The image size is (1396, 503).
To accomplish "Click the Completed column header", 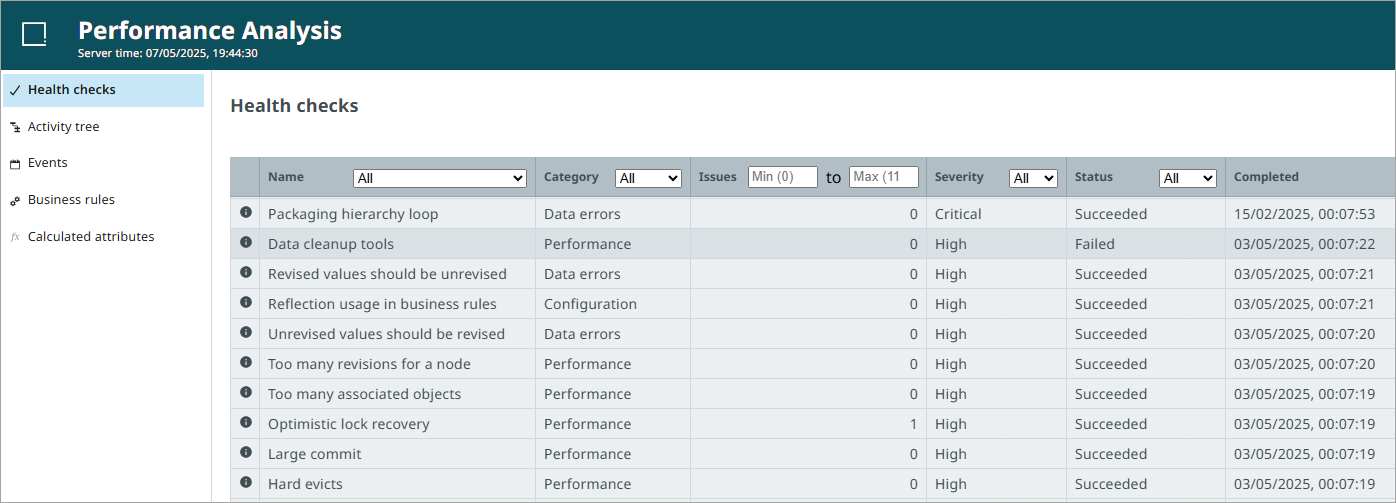I will click(x=1266, y=177).
